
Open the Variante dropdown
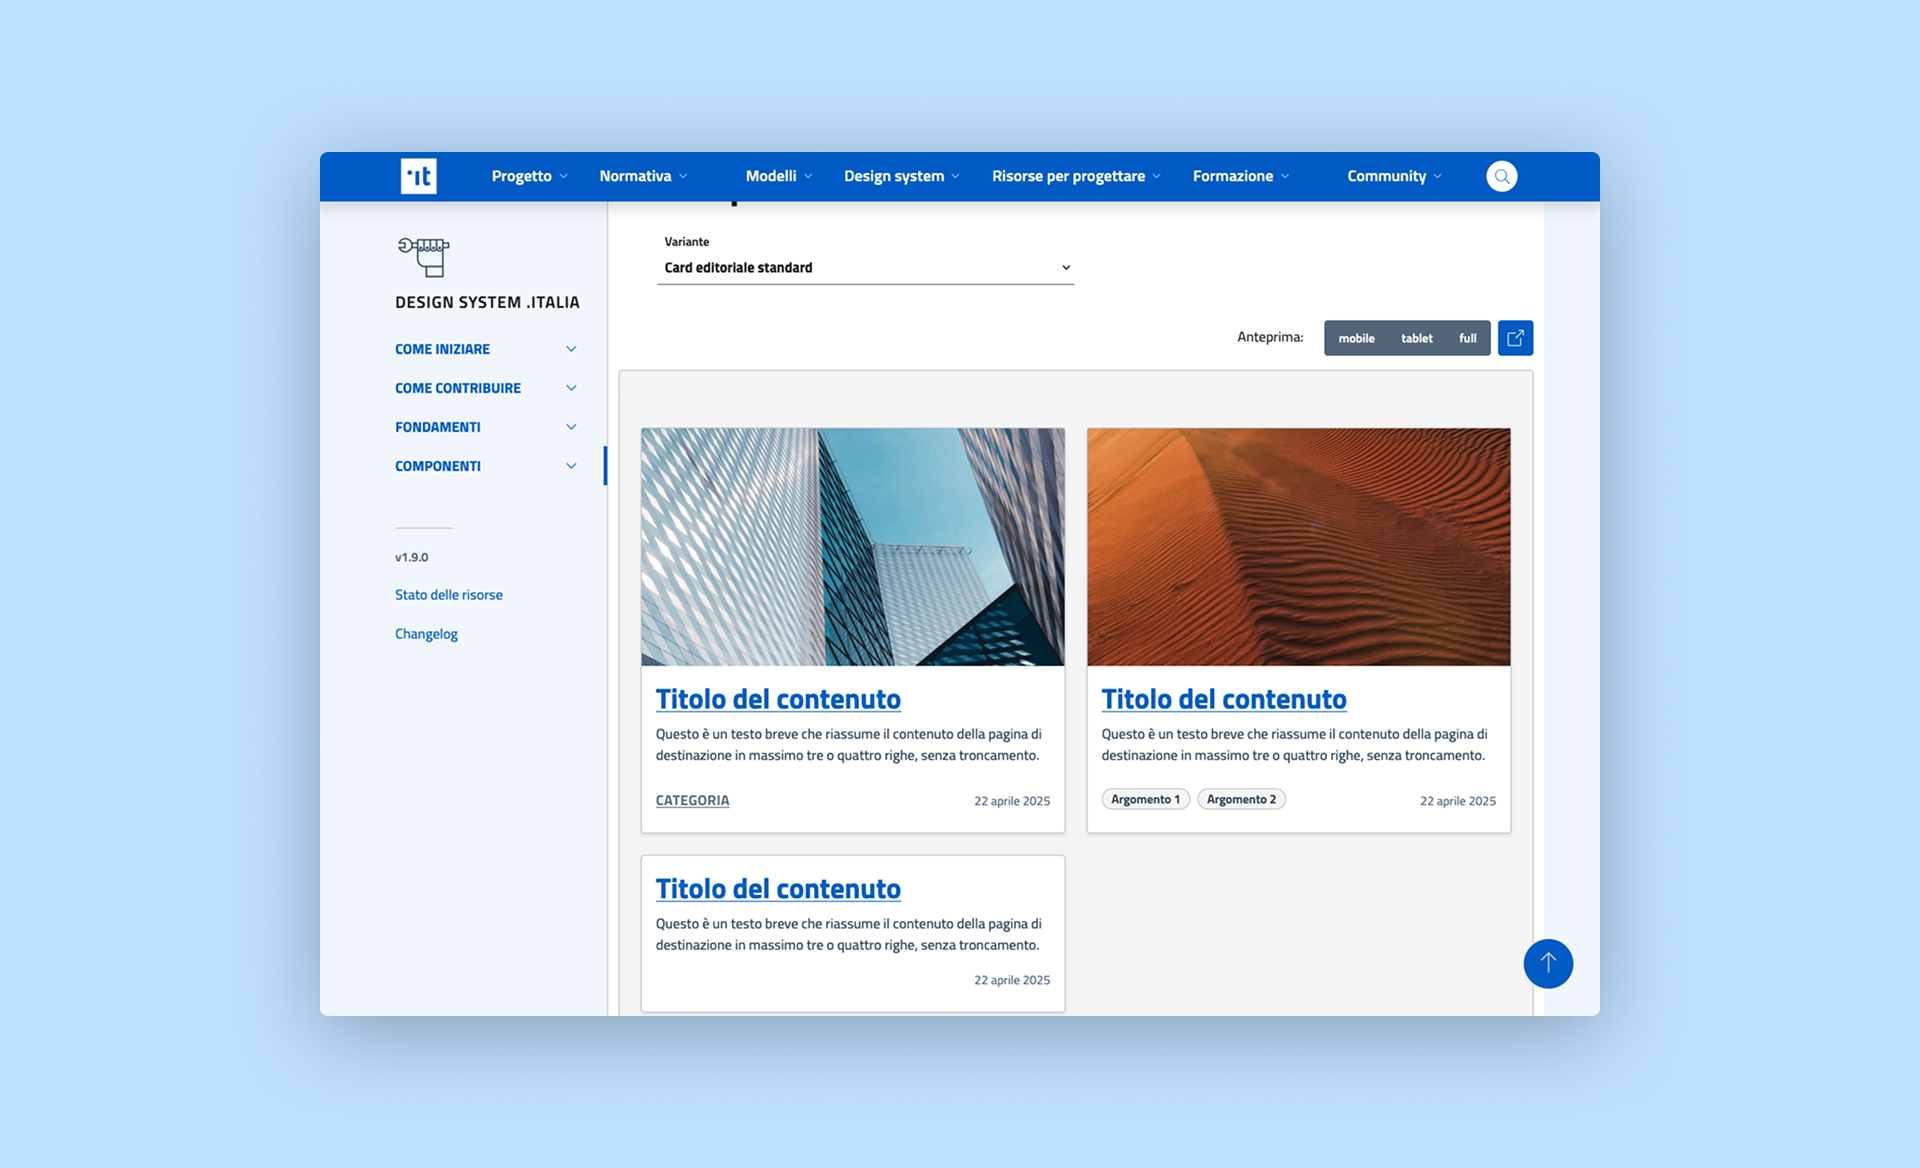(865, 268)
